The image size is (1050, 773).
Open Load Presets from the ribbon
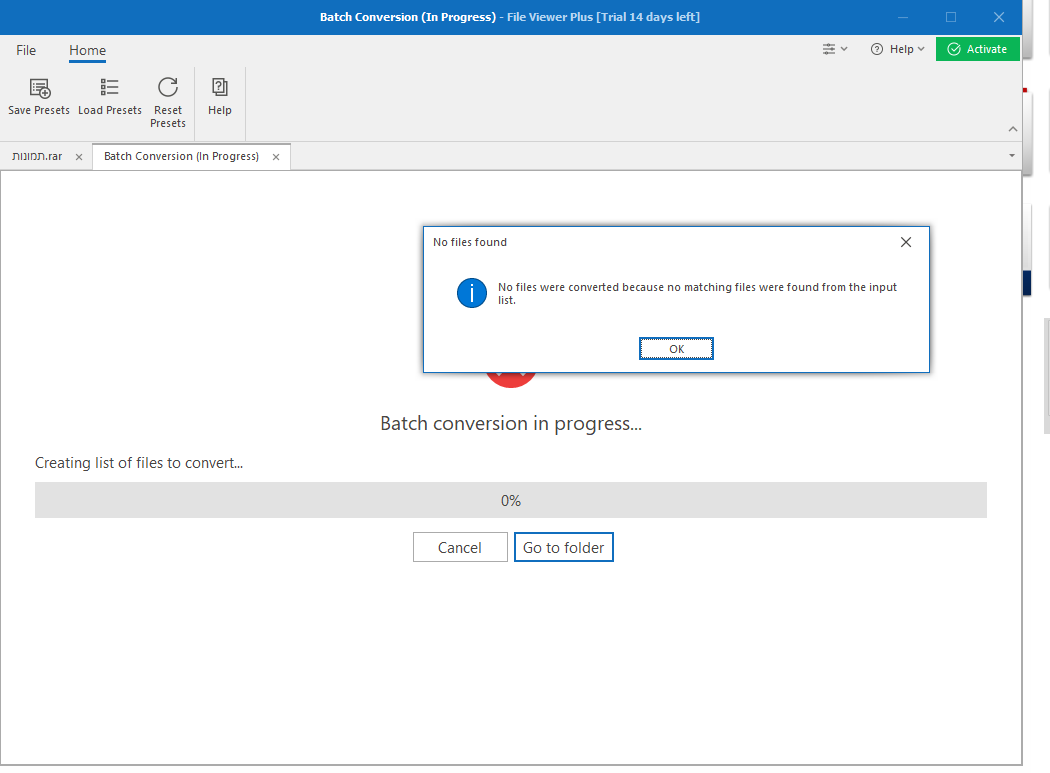tap(110, 97)
